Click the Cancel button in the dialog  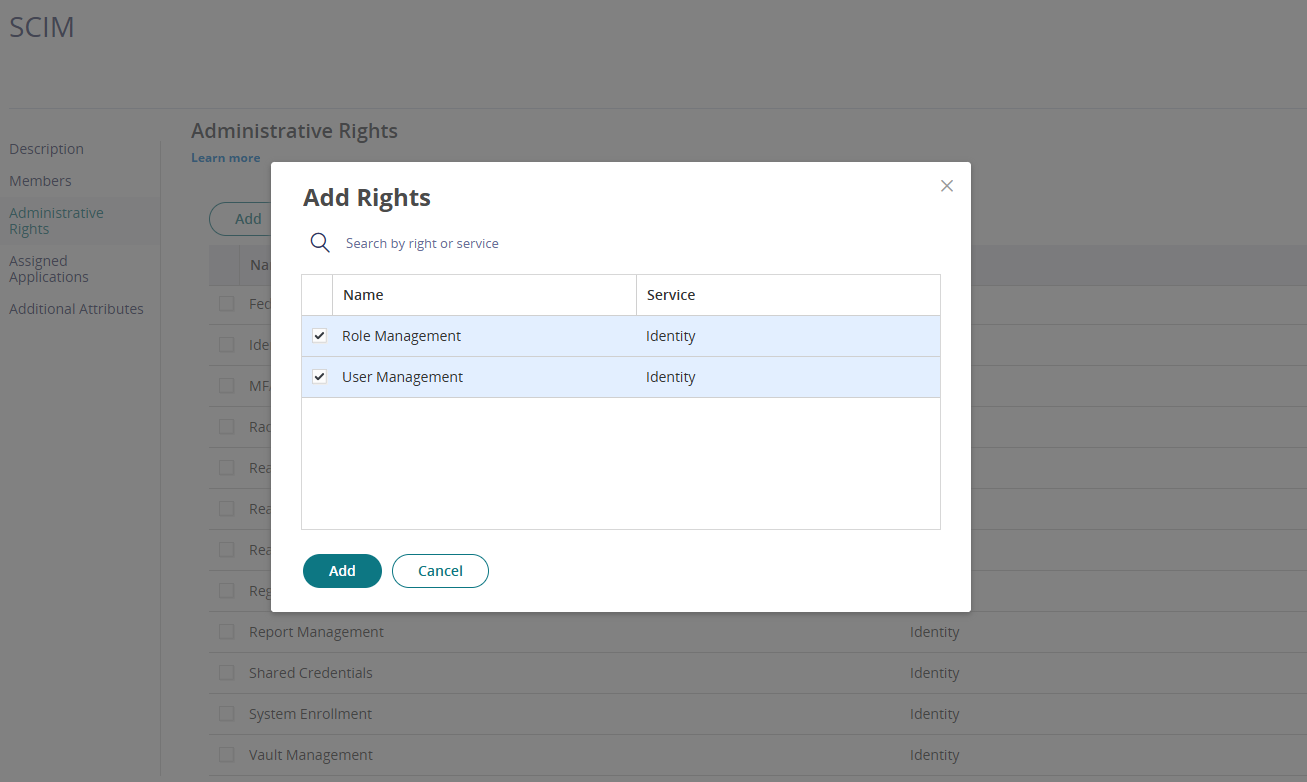pyautogui.click(x=440, y=570)
